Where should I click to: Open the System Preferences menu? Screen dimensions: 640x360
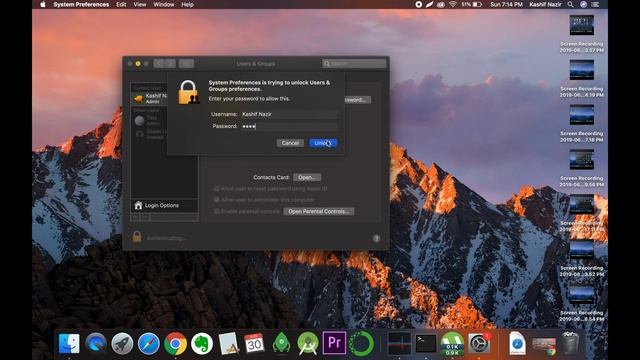[81, 4]
